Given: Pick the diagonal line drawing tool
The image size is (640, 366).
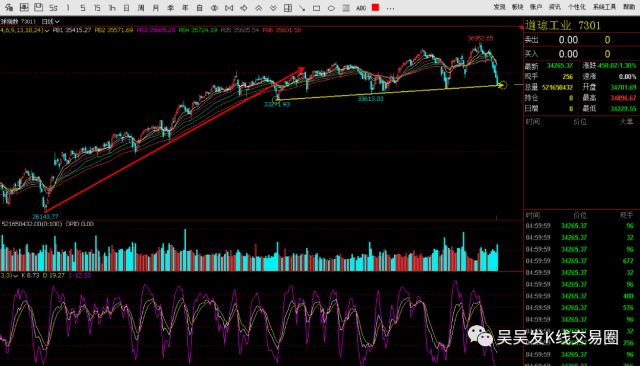Looking at the screenshot, I should click(302, 8).
